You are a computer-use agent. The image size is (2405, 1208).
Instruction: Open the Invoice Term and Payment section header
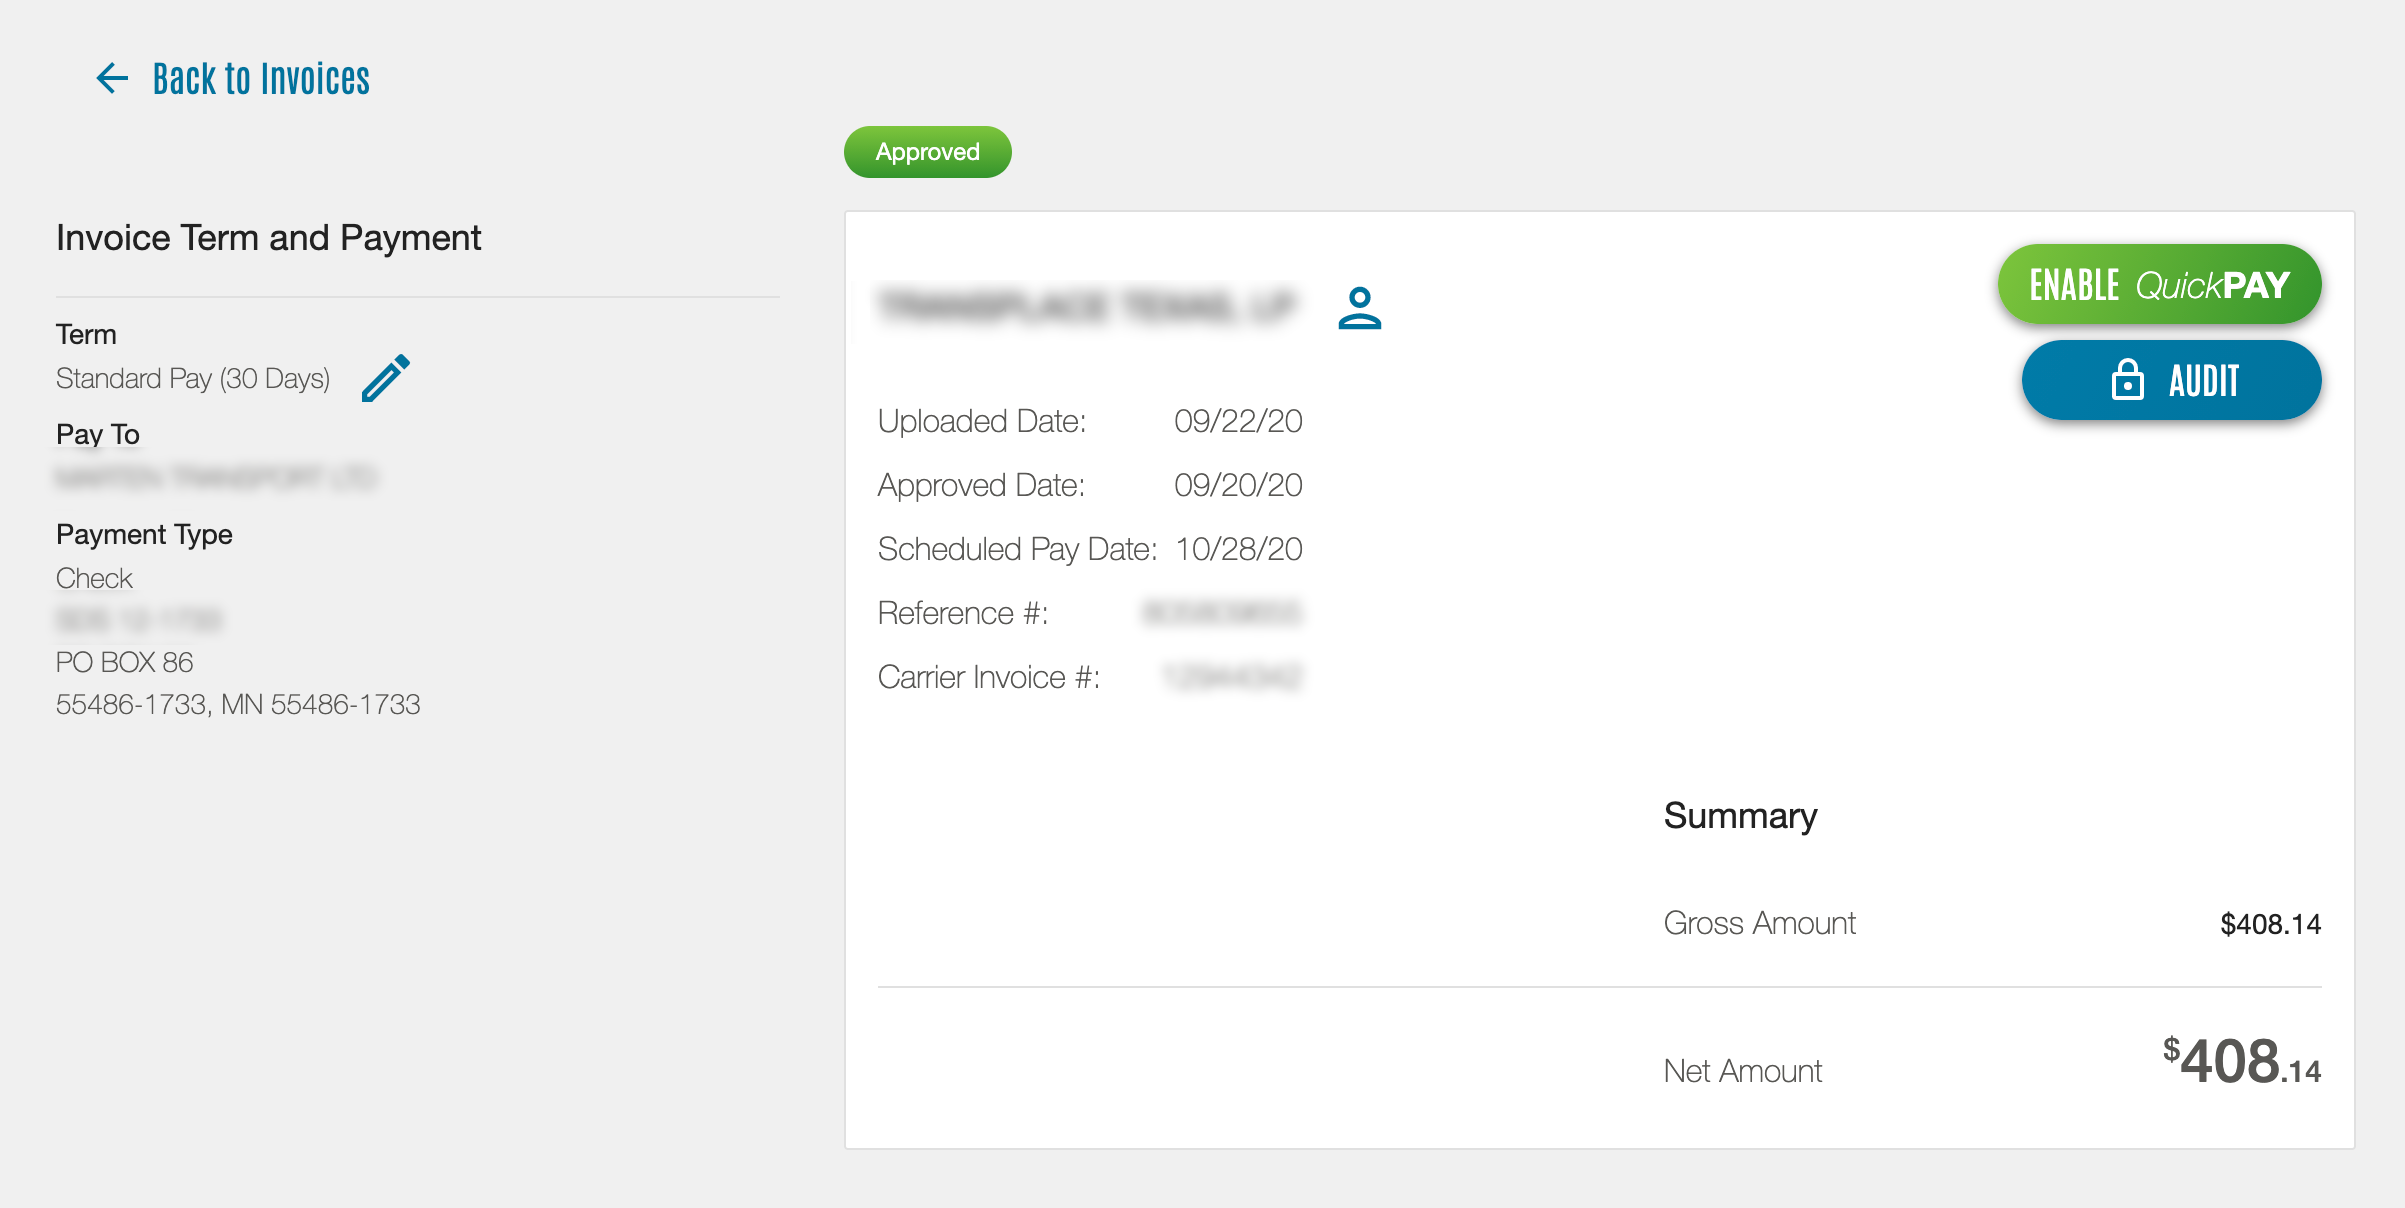[x=268, y=237]
